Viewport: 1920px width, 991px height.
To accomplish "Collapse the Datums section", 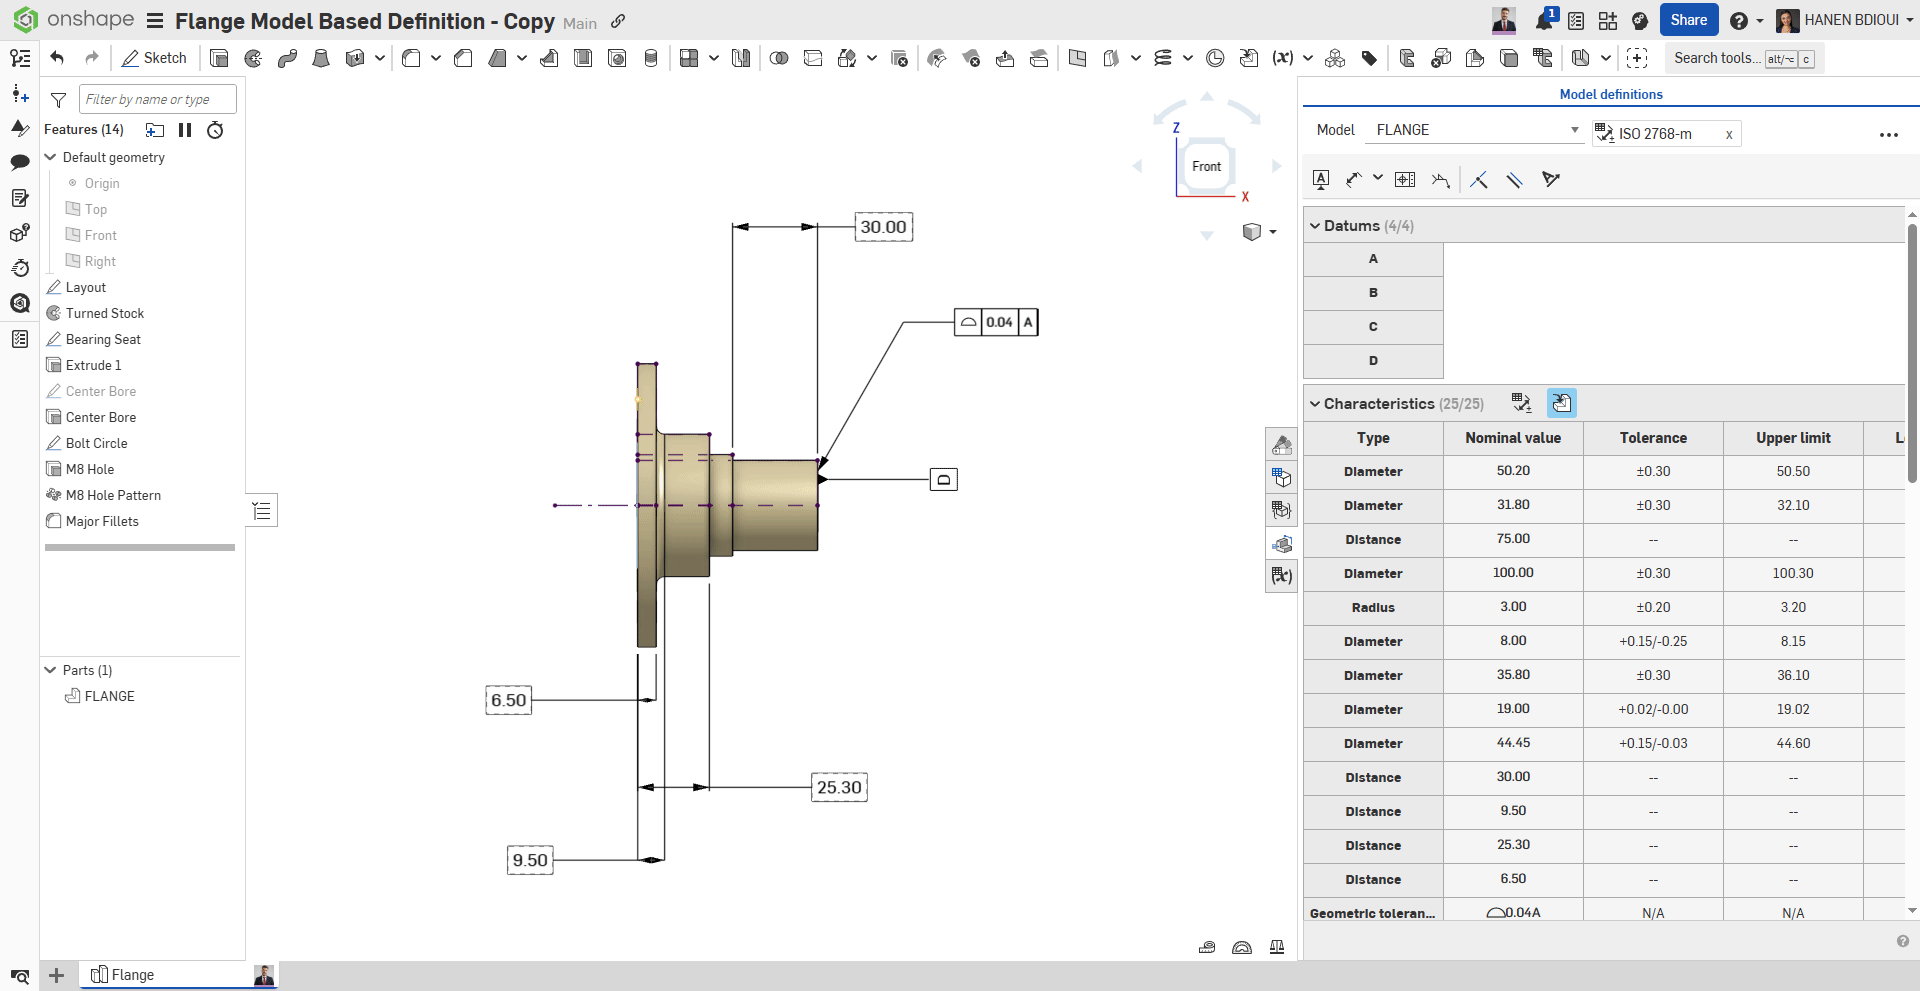I will pos(1315,226).
